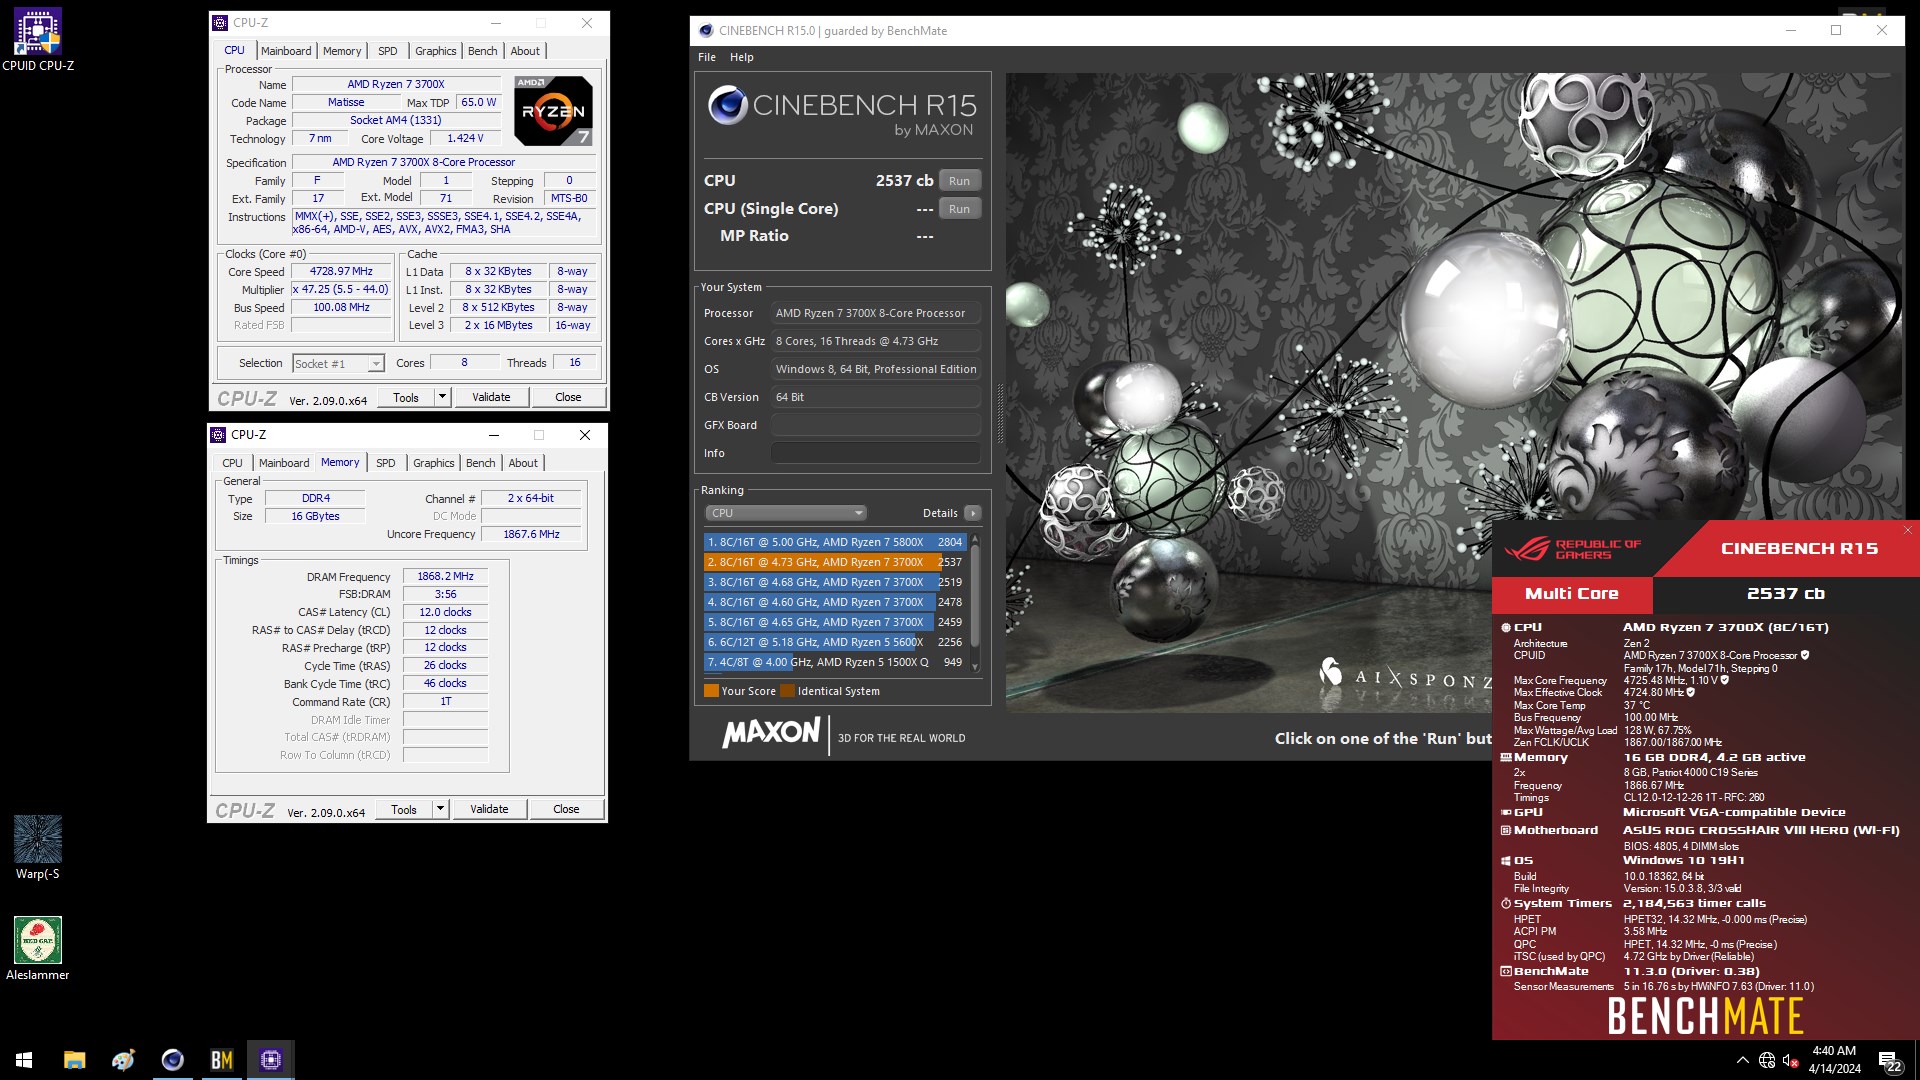
Task: Click Validate in top CPU-Z window
Action: tap(491, 397)
